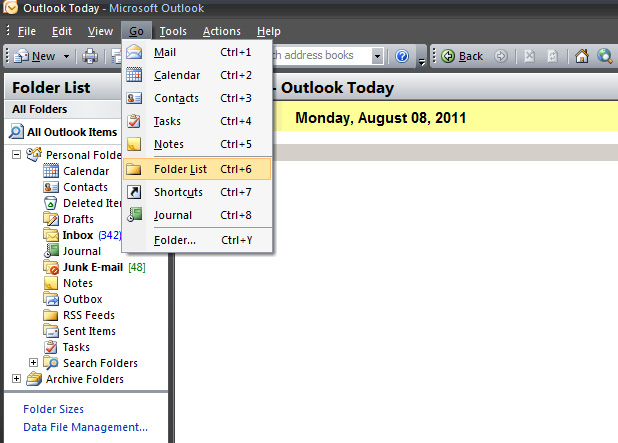Click in the address books search field
The image size is (618, 443).
coord(321,56)
